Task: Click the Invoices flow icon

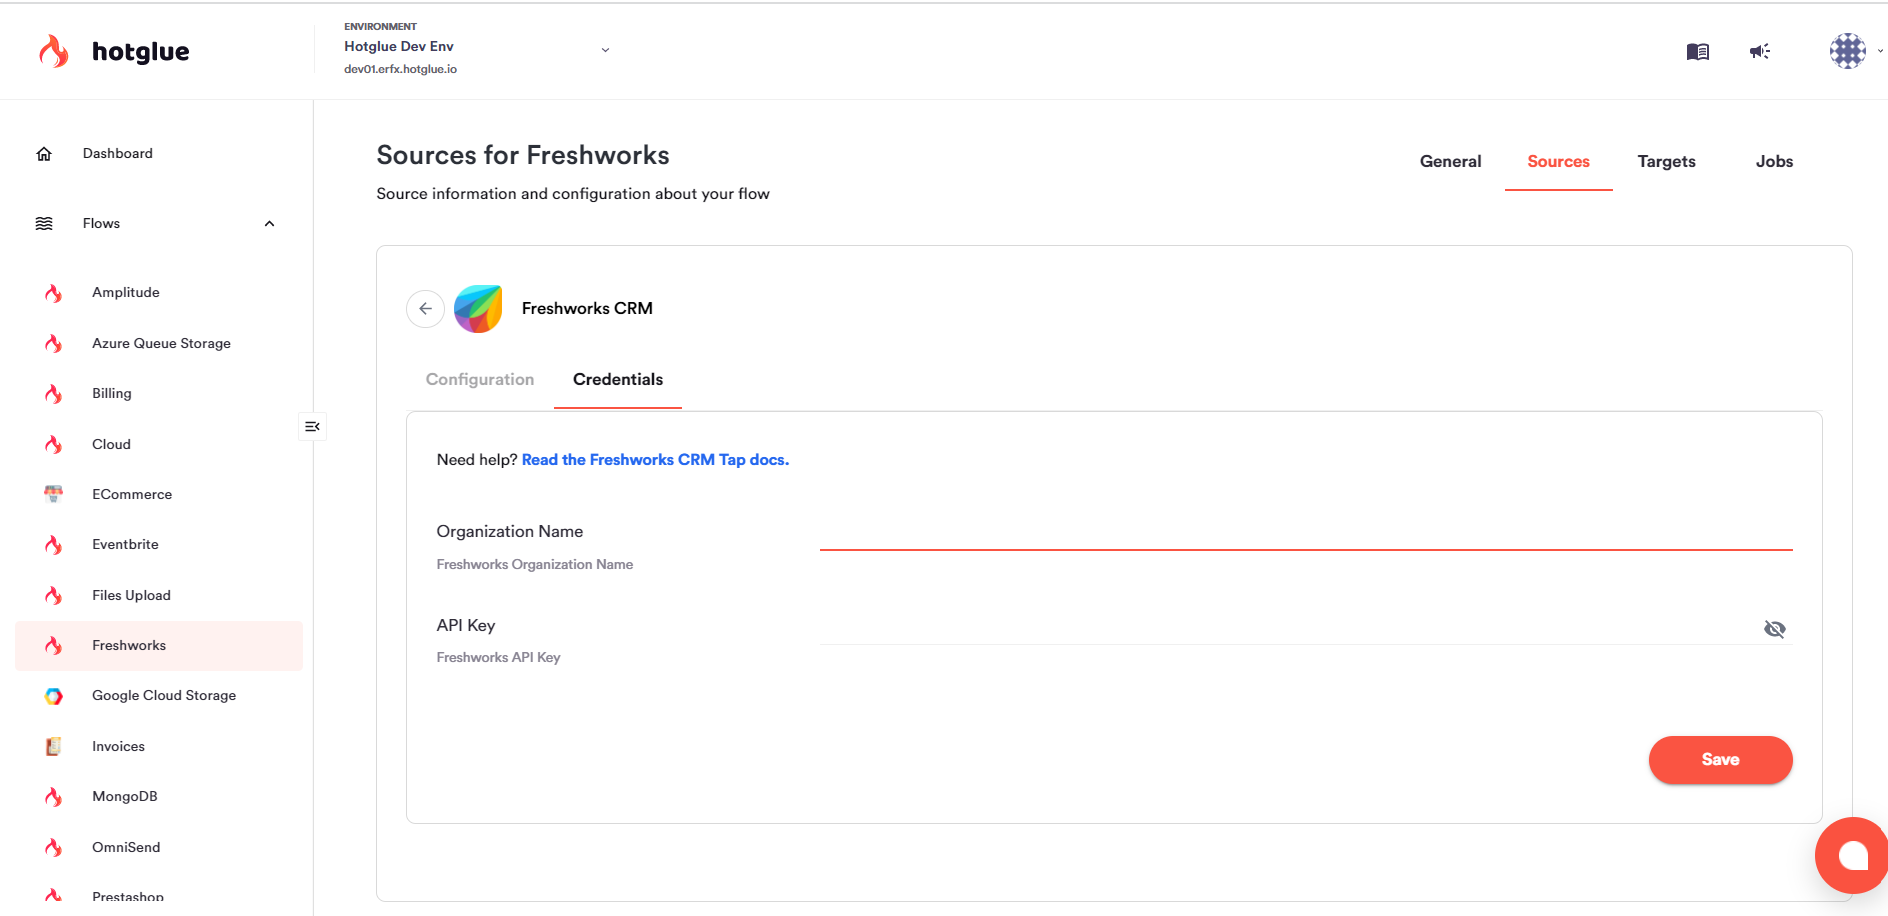Action: coord(54,746)
